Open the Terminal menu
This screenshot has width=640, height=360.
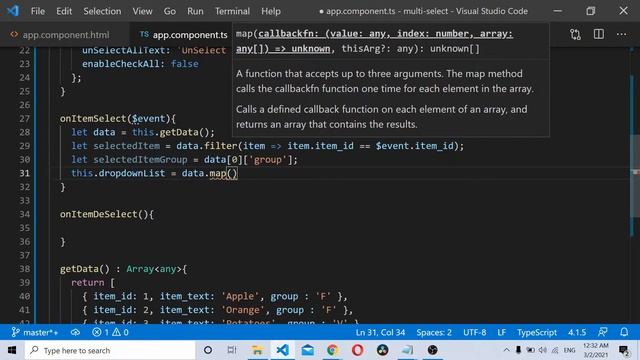(232, 11)
